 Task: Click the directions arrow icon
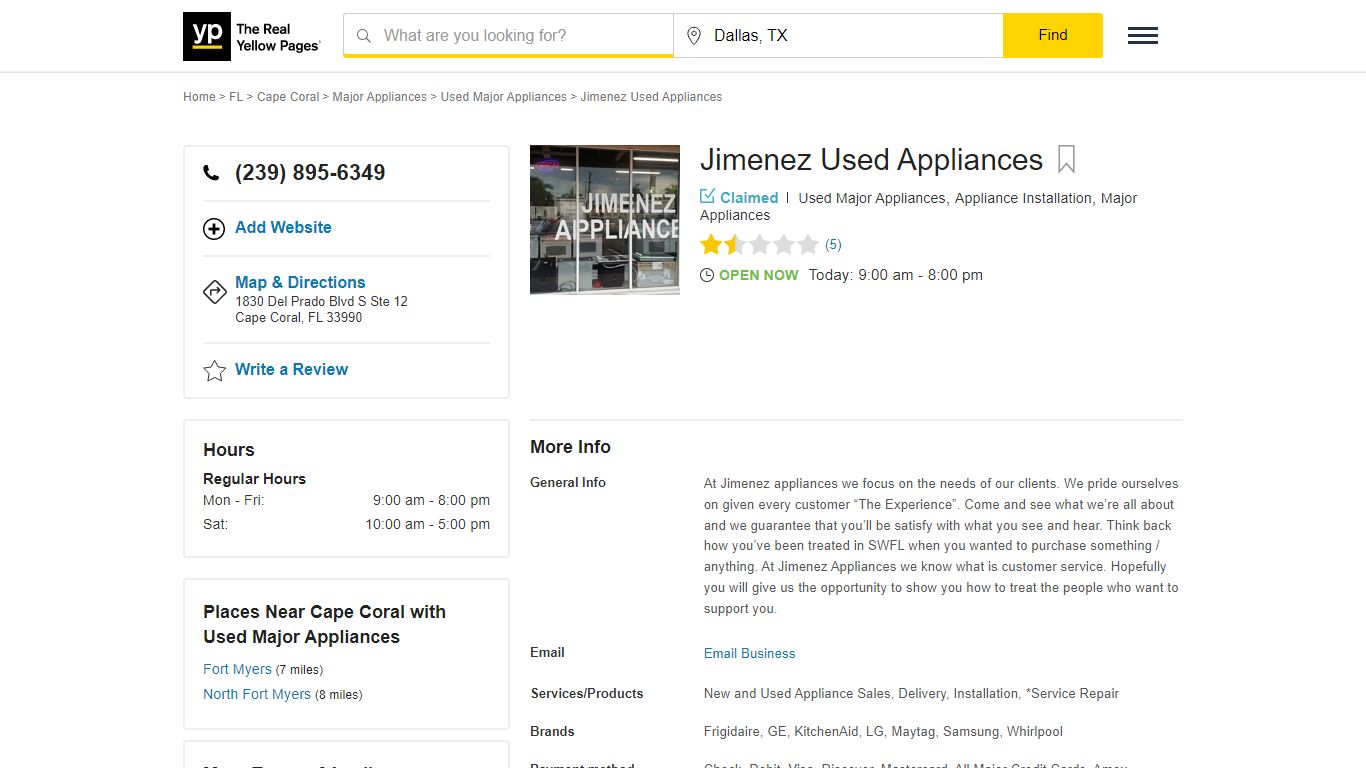[x=214, y=291]
